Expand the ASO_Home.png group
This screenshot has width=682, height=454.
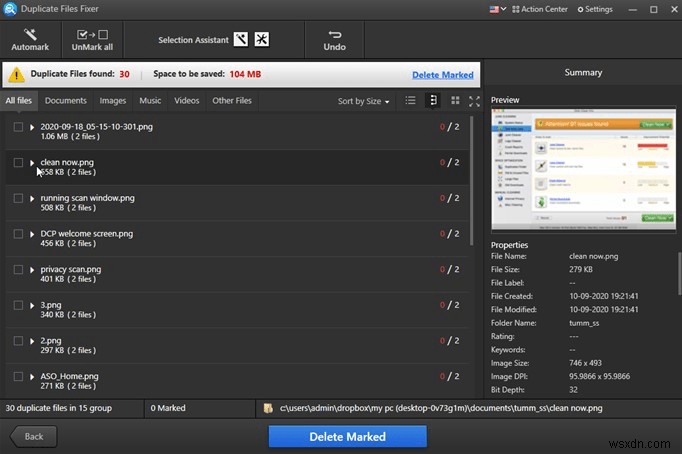[32, 377]
